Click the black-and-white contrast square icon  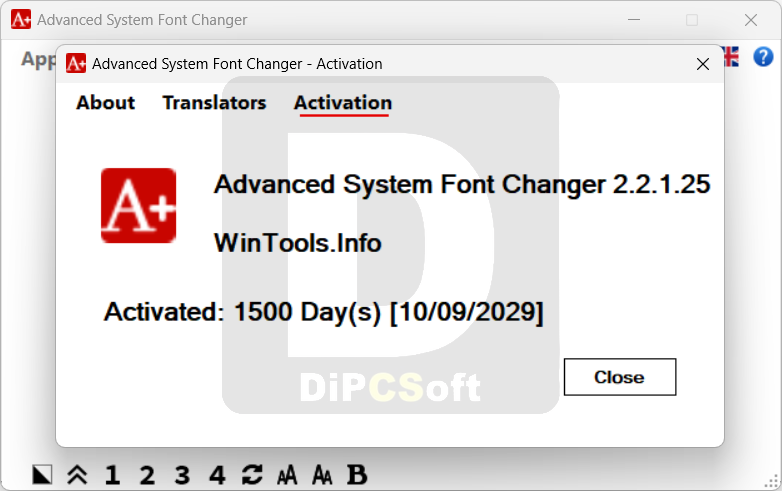(42, 475)
